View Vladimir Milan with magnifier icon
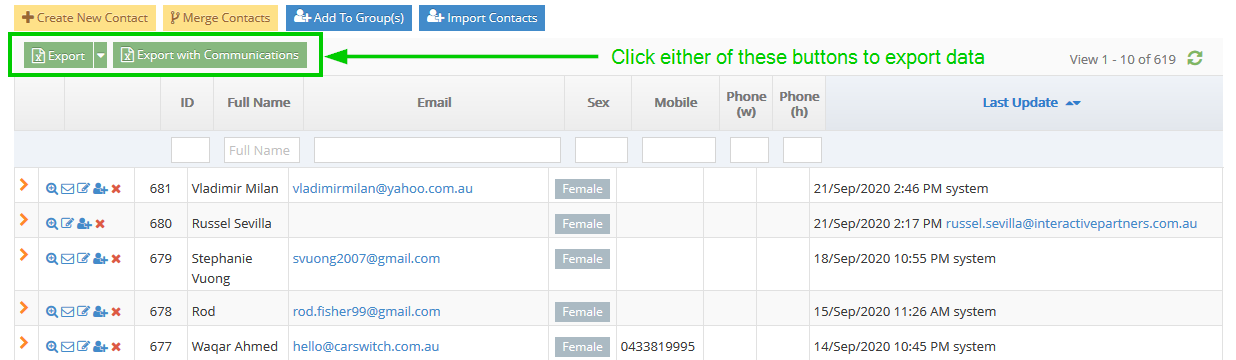Screen dimensions: 1236x360 click(52, 189)
